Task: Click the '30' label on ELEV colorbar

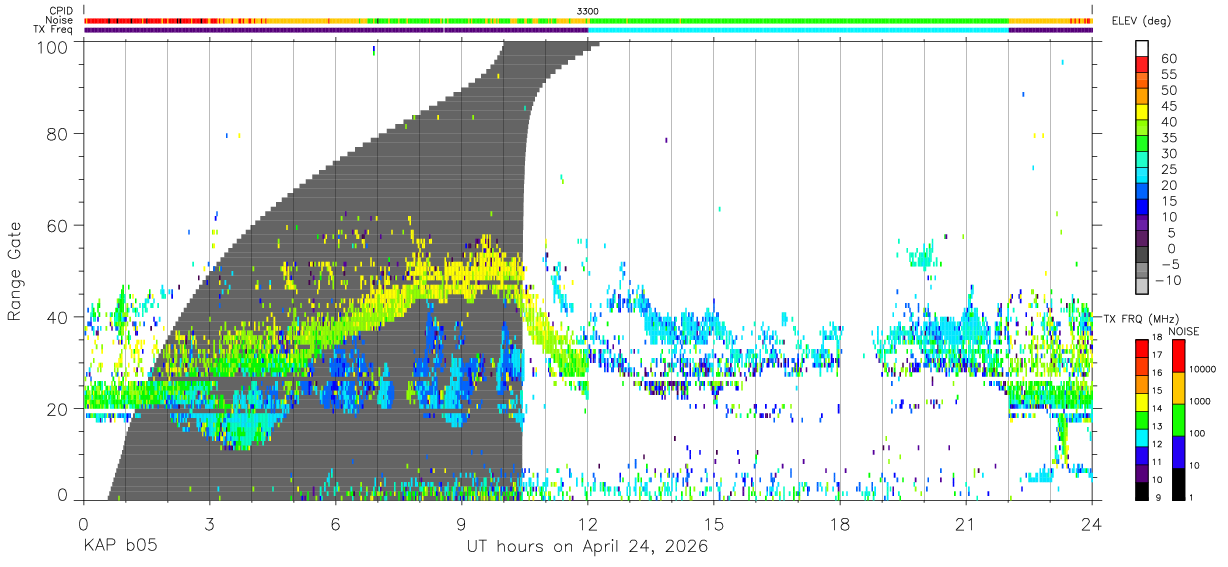Action: (x=1169, y=154)
